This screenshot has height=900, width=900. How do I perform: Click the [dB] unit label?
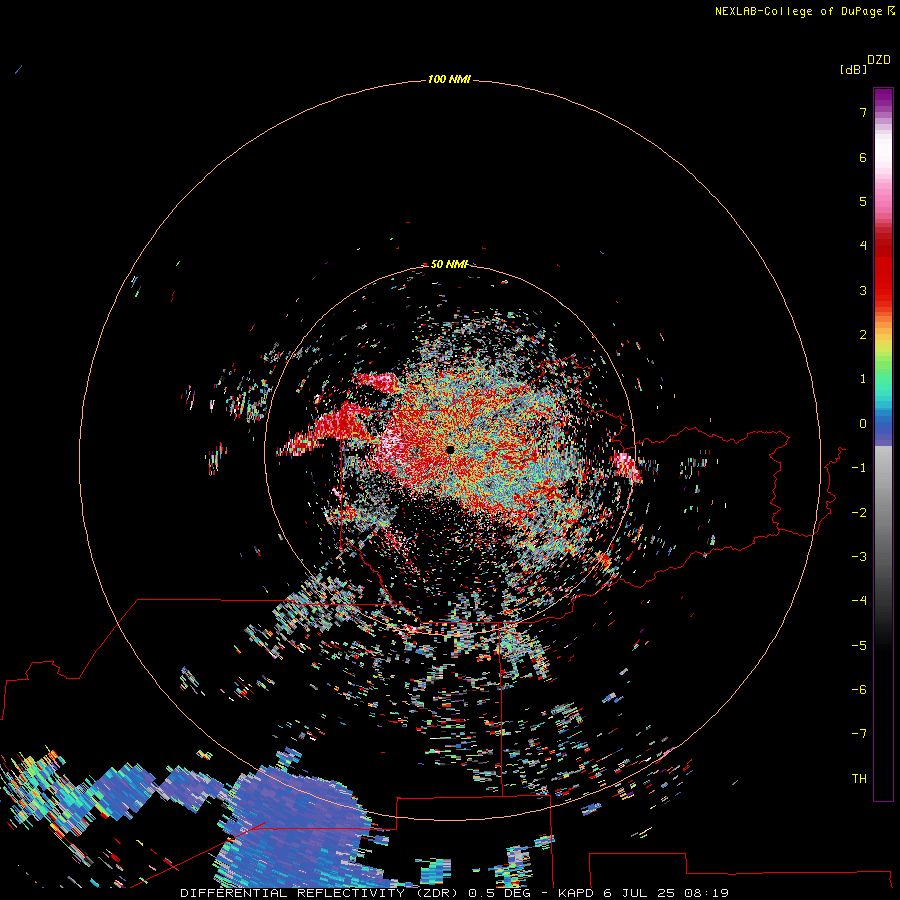853,70
